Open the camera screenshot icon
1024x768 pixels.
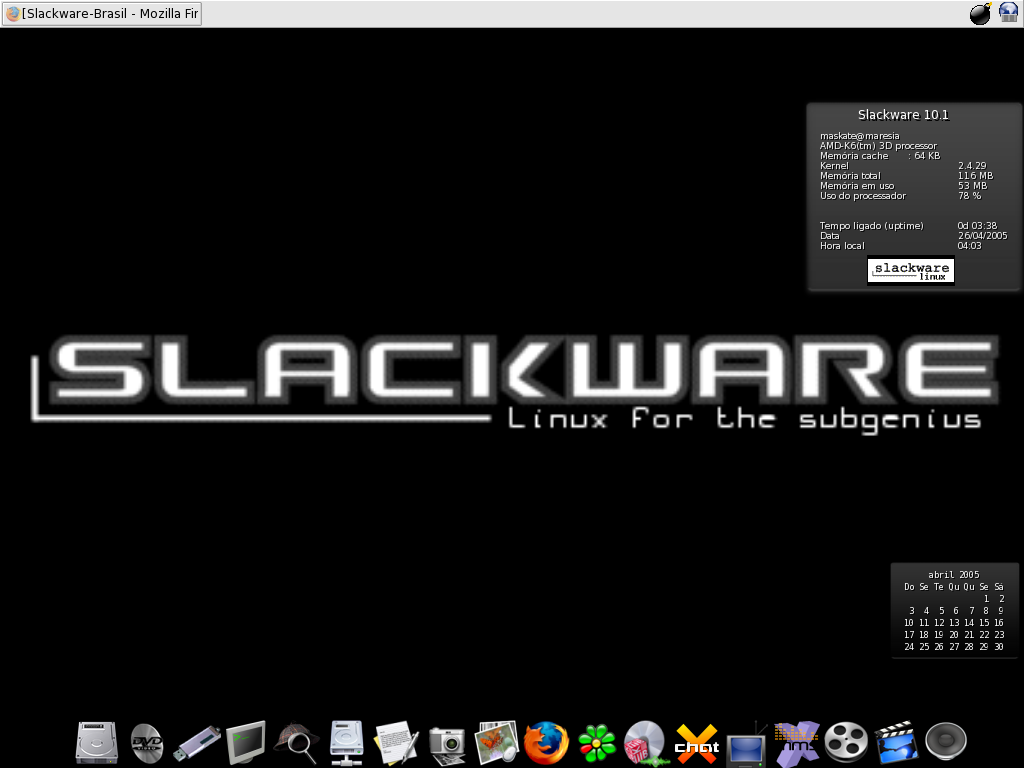tap(447, 744)
